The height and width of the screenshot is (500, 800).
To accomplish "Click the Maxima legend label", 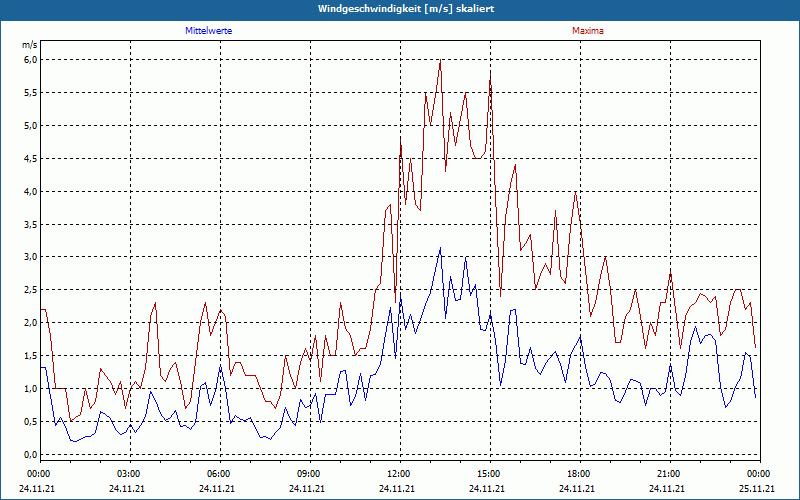I will click(x=588, y=31).
